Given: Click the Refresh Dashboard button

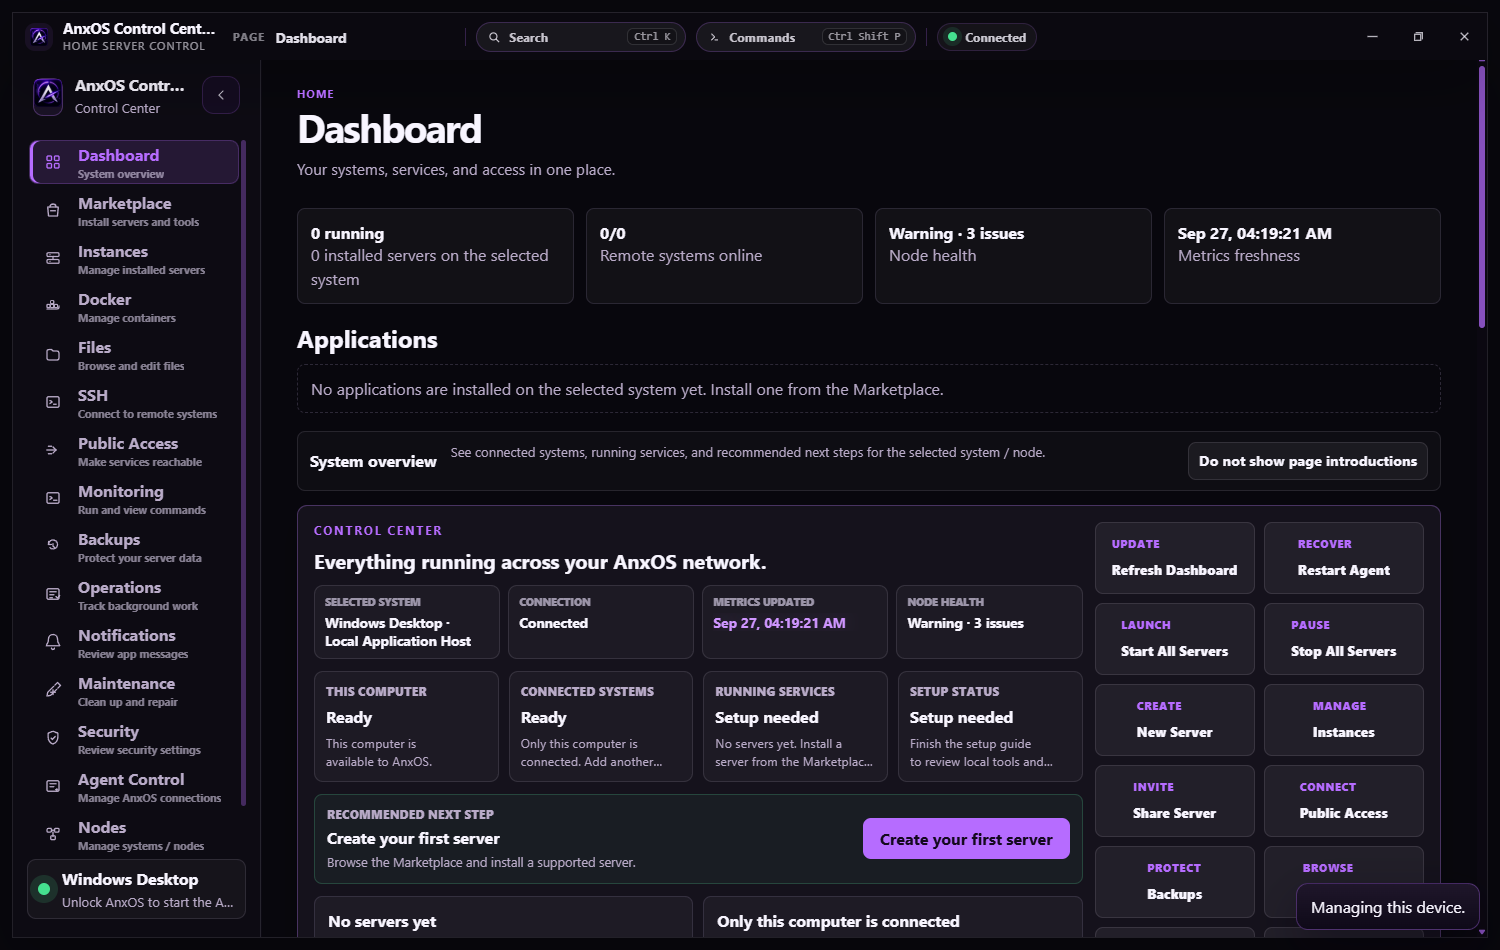Looking at the screenshot, I should pos(1174,558).
